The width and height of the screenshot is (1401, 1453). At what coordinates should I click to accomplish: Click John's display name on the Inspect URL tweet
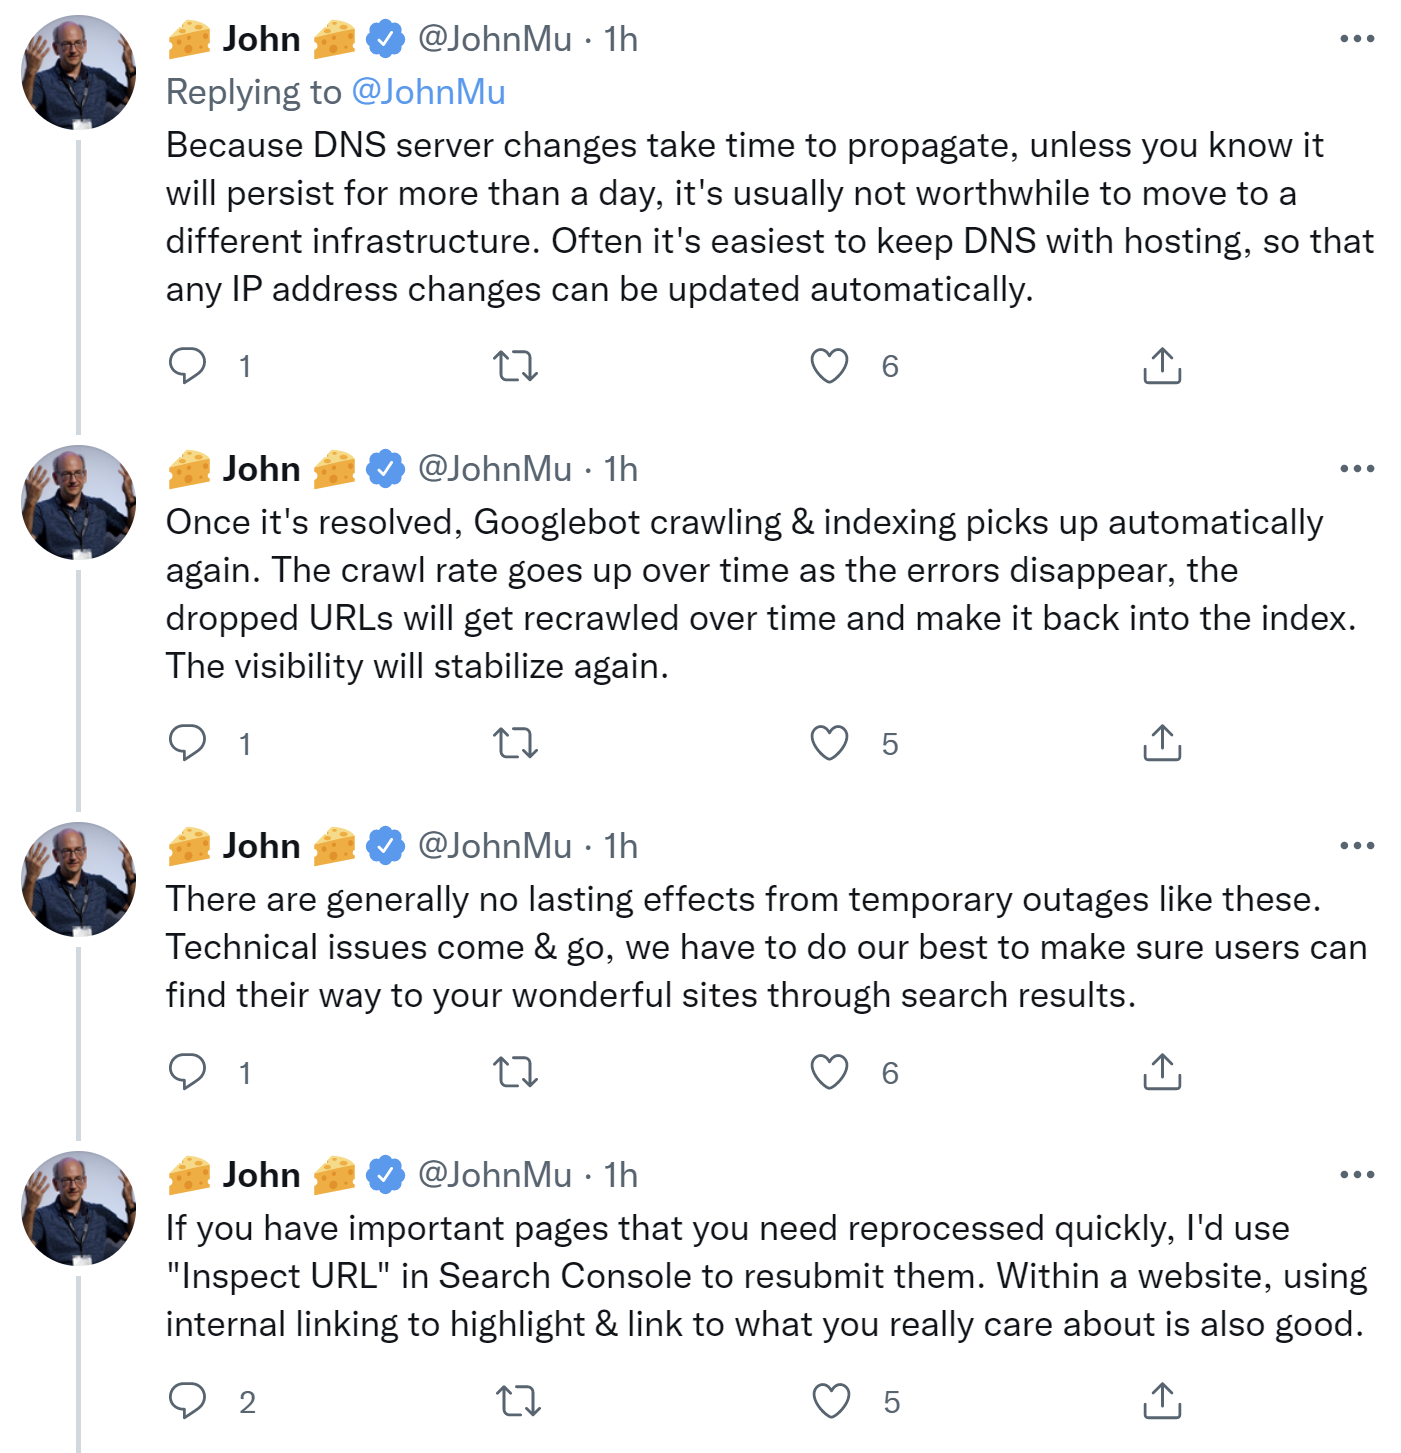tap(261, 1175)
